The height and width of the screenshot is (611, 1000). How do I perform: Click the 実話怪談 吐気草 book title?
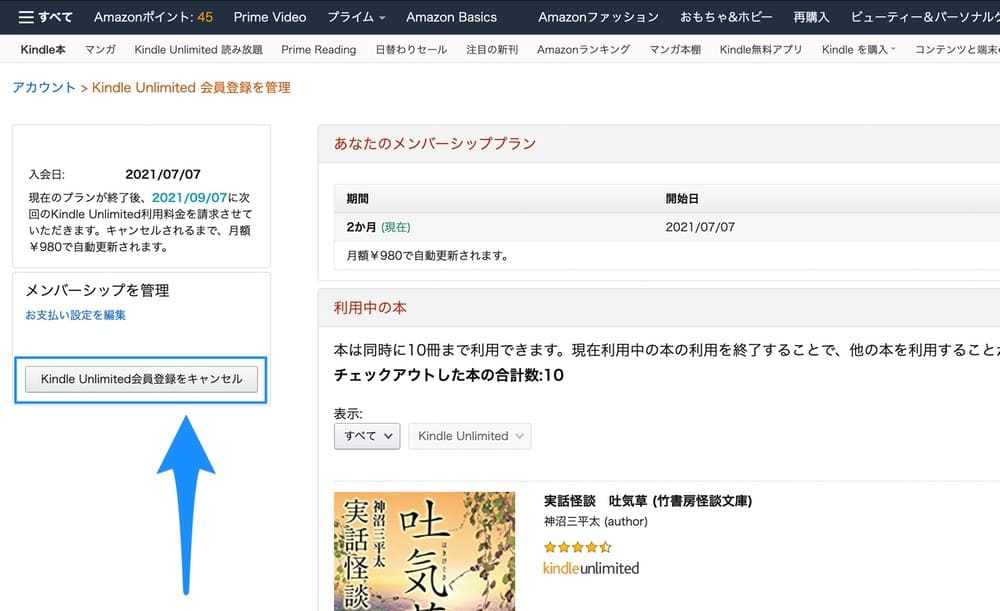[647, 500]
